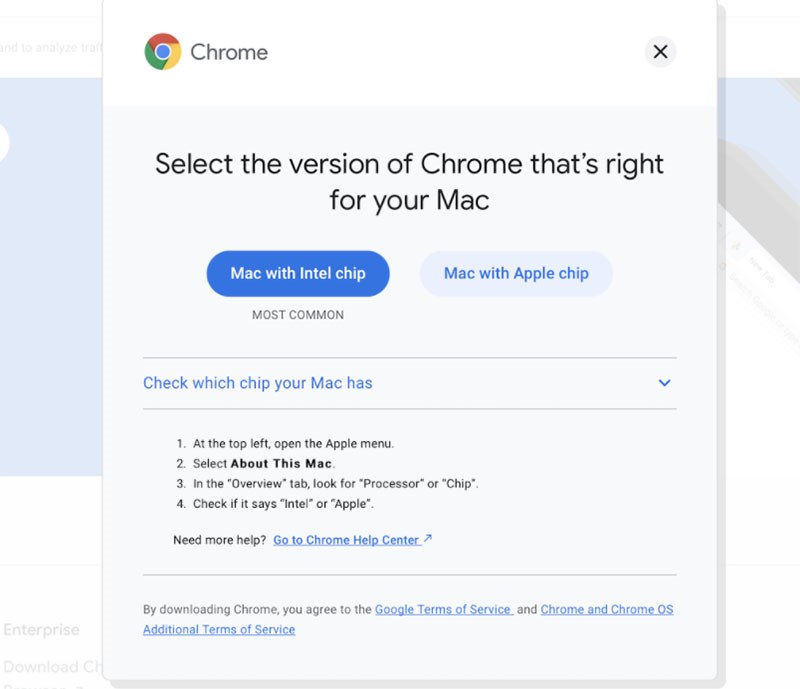
Task: Collapse chip instructions using the chevron arrow
Action: coord(664,383)
